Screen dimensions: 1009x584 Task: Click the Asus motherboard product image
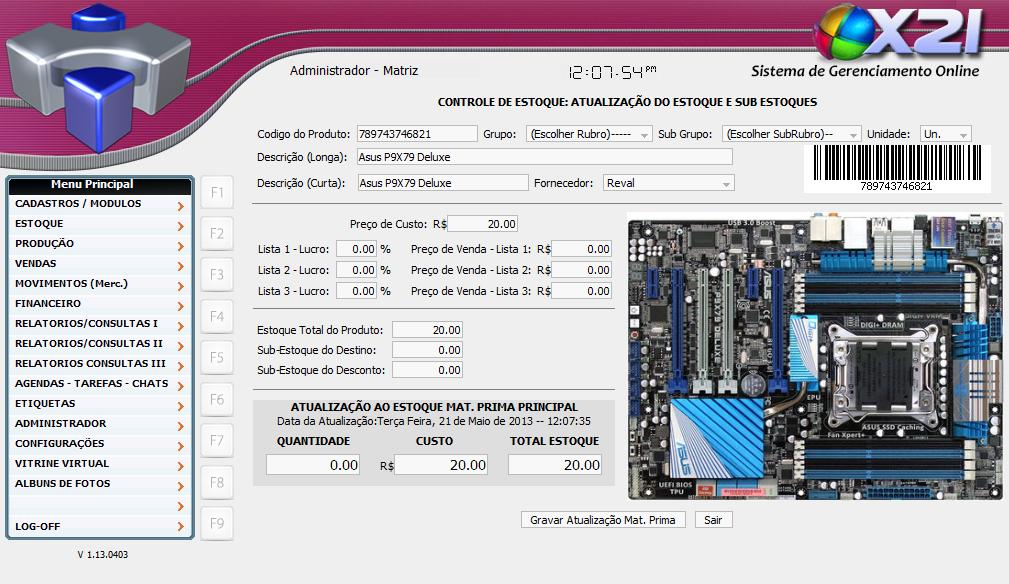pyautogui.click(x=814, y=356)
